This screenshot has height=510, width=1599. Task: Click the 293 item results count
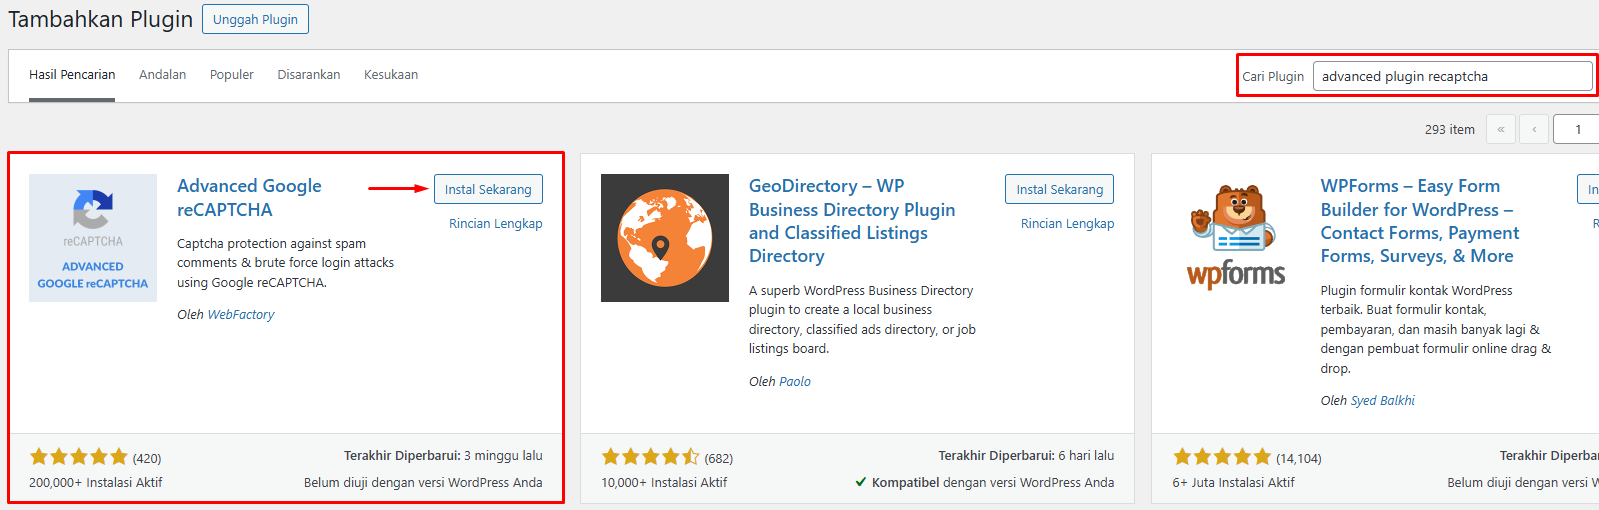(x=1450, y=130)
